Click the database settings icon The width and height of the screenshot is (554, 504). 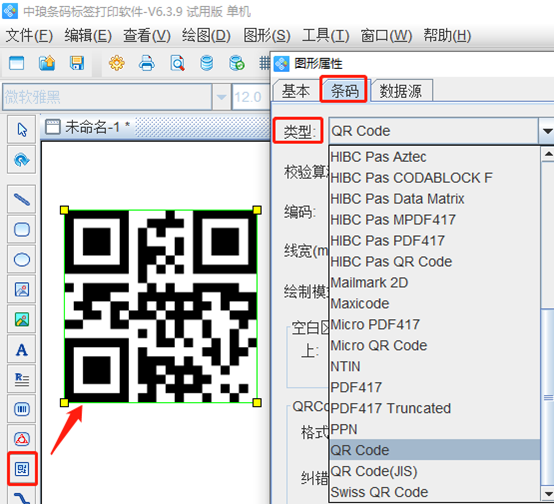tap(207, 64)
